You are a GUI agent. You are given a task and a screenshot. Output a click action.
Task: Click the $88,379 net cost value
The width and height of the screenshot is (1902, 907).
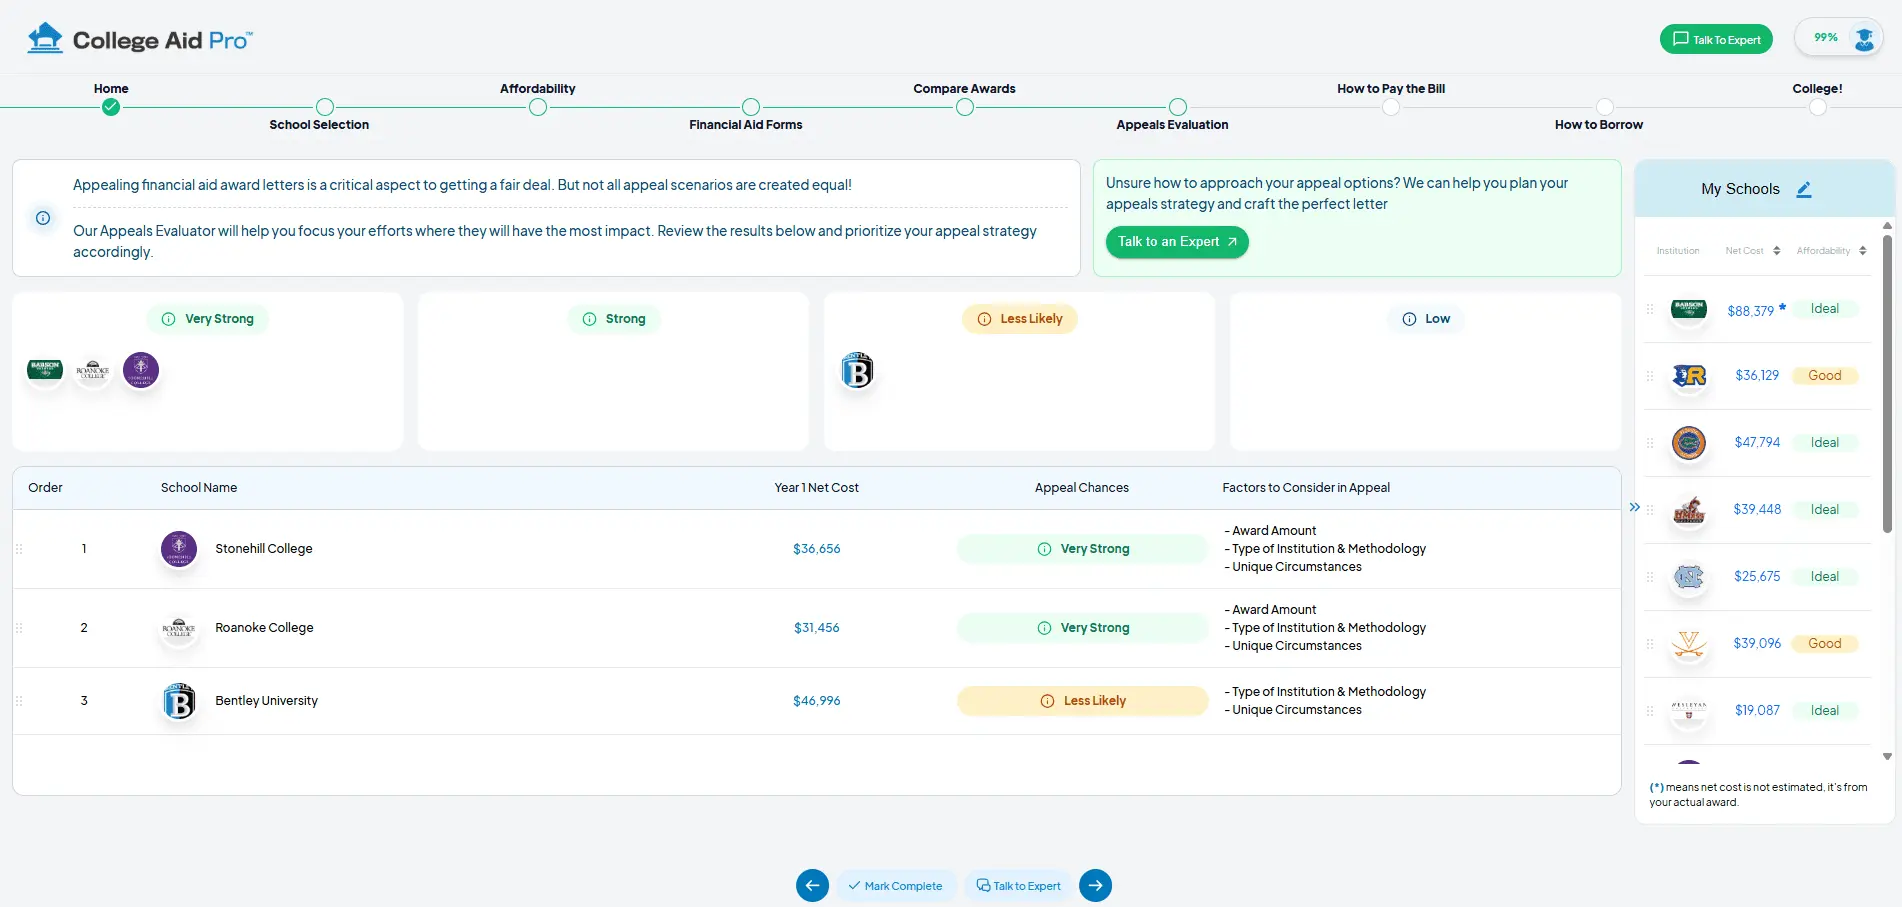coord(1751,311)
